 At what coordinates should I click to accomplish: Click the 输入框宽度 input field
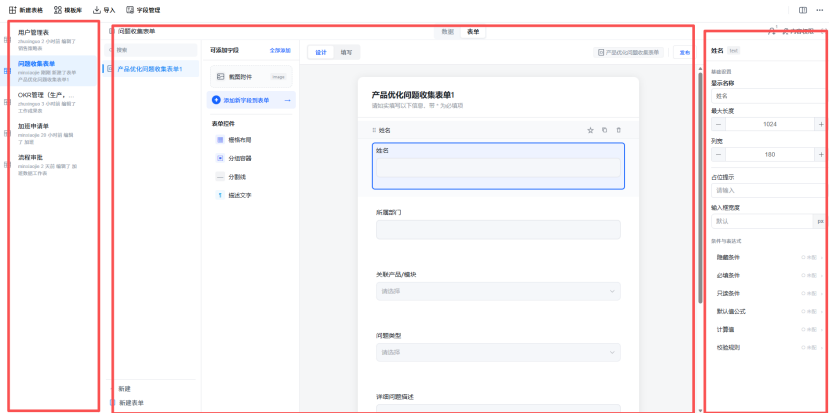(x=762, y=221)
